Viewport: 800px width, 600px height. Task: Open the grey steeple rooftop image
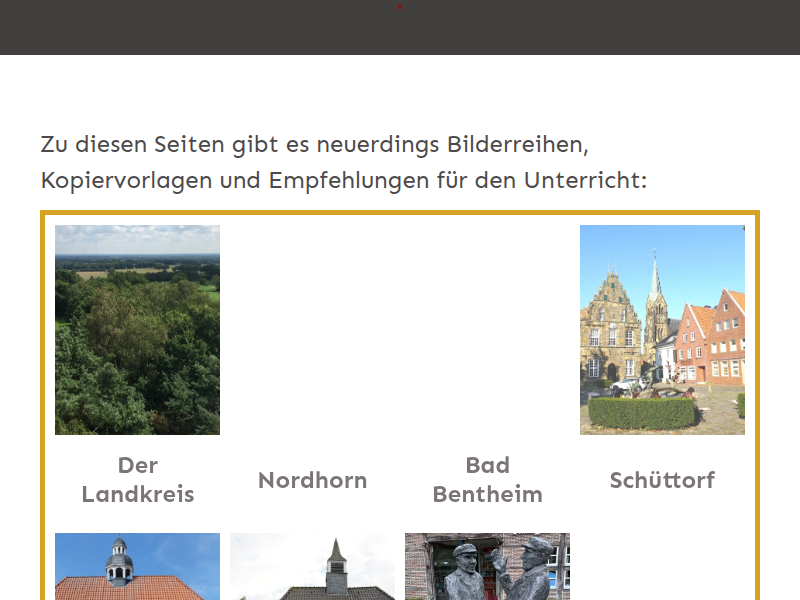coord(312,567)
